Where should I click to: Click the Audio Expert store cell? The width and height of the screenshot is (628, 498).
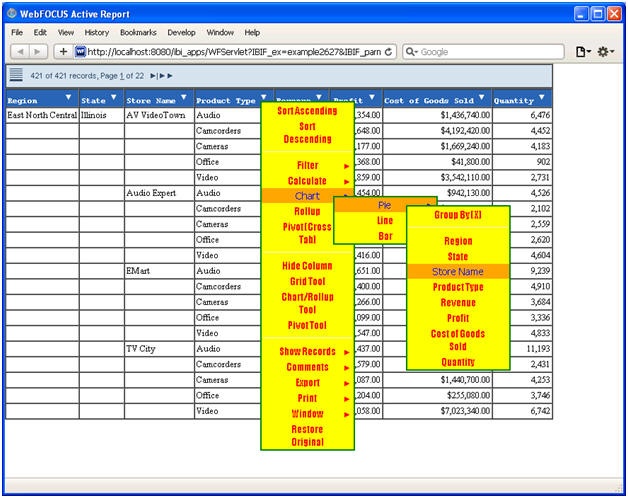click(159, 193)
